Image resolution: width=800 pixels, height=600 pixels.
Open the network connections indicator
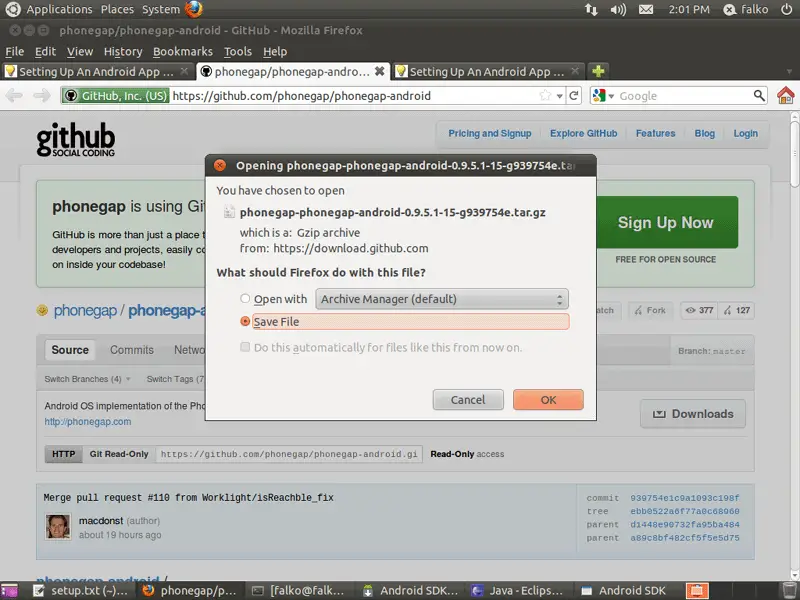pos(591,9)
